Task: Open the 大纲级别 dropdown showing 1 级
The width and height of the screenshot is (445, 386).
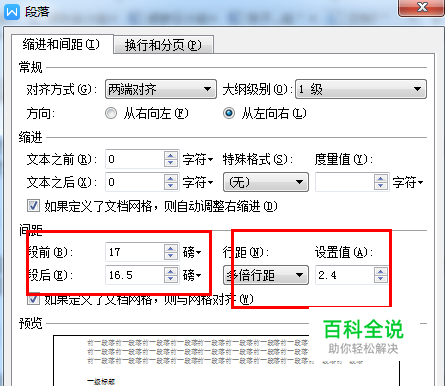Action: [x=361, y=89]
